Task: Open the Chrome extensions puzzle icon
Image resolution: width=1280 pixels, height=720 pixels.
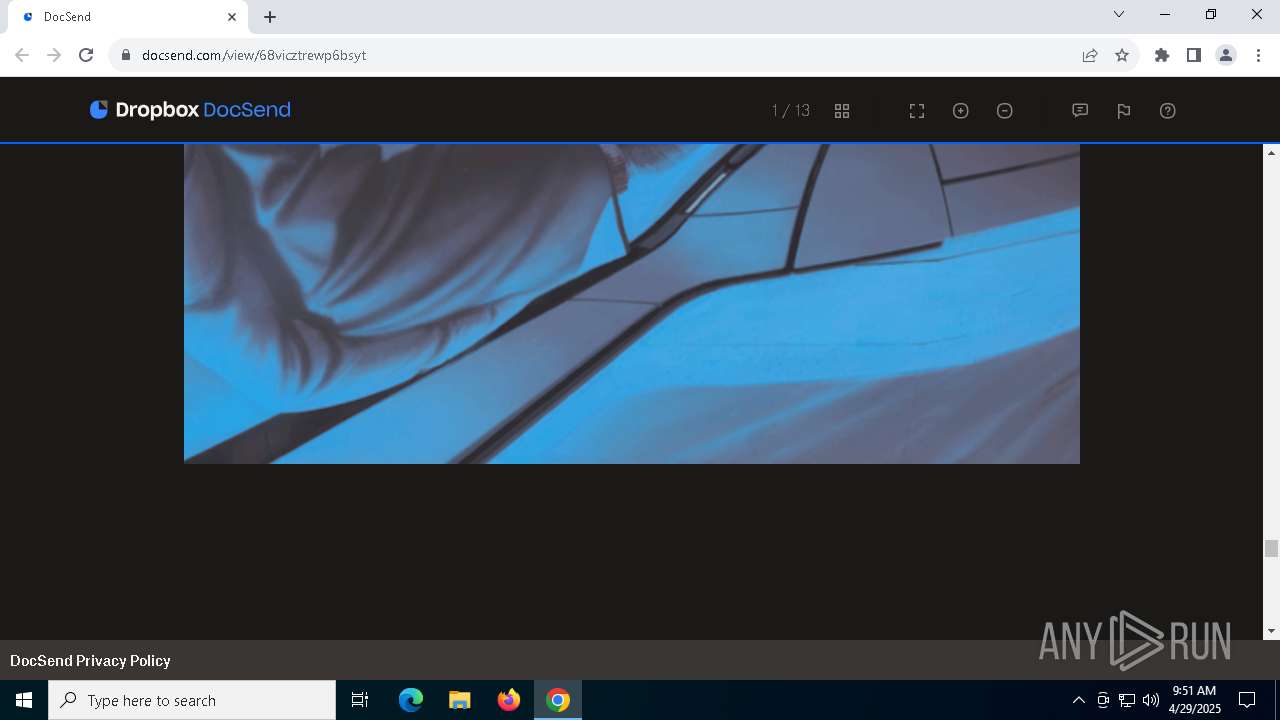Action: tap(1162, 55)
